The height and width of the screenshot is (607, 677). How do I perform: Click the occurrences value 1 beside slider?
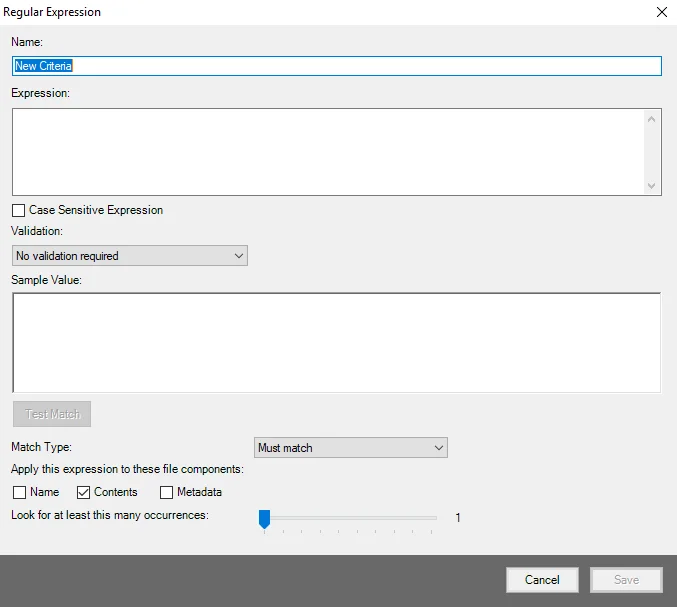(x=458, y=518)
